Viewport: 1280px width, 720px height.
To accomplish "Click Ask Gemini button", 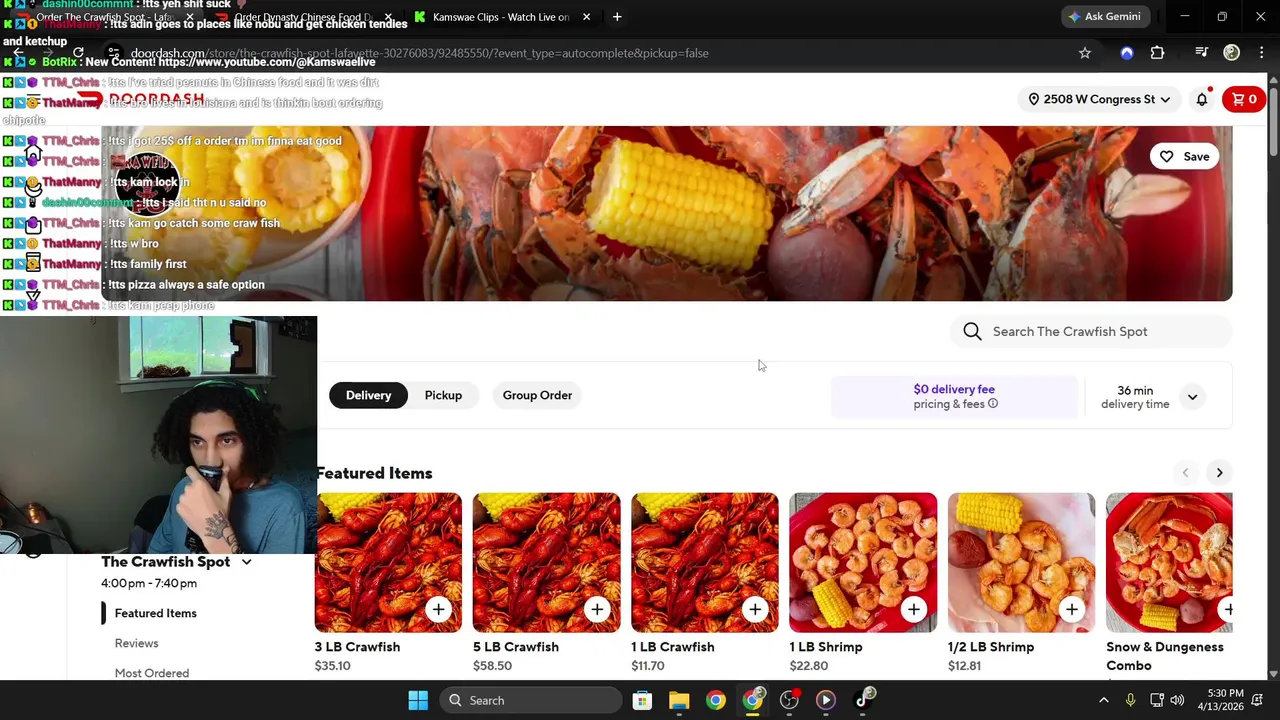I will pyautogui.click(x=1104, y=17).
